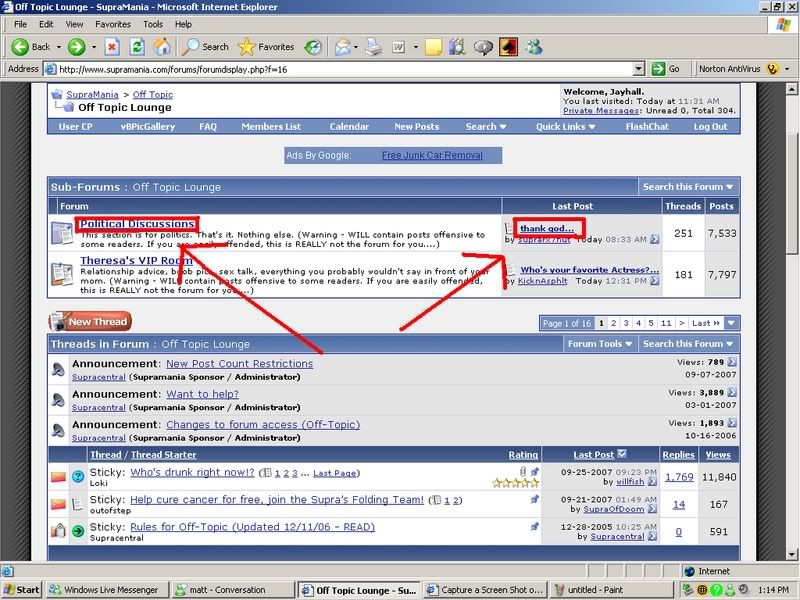
Task: Open Free Junk Car Removal ad link
Action: [x=432, y=155]
